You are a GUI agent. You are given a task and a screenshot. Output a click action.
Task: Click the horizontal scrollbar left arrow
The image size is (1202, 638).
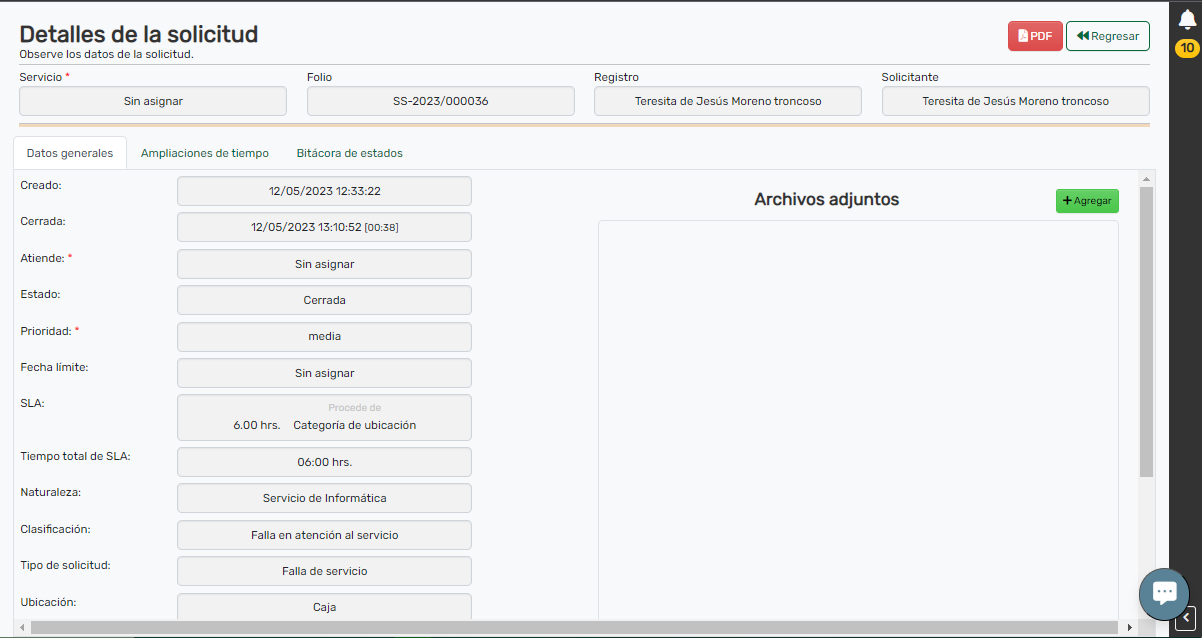pyautogui.click(x=23, y=627)
